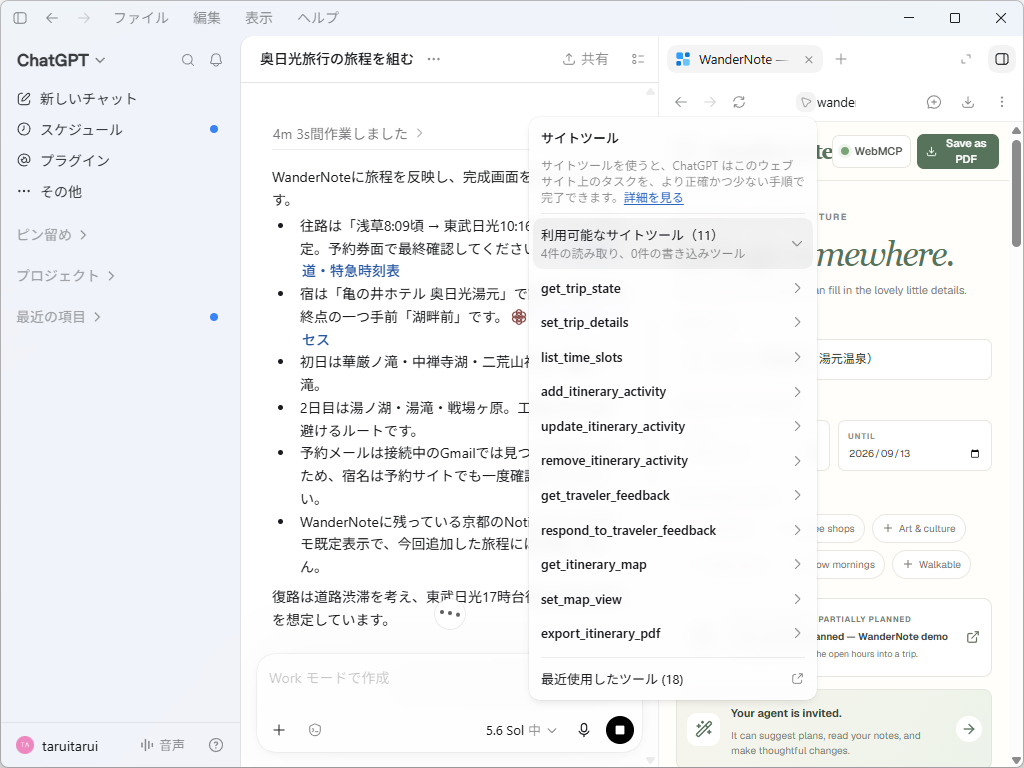Click the WebMCP status badge

click(x=871, y=151)
